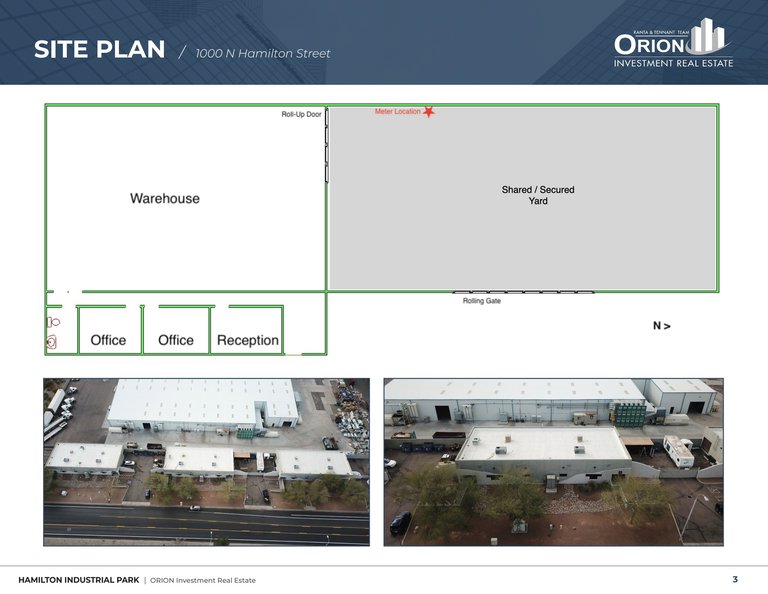This screenshot has width=768, height=594.
Task: Click the red Meter Location star
Action: [x=429, y=112]
